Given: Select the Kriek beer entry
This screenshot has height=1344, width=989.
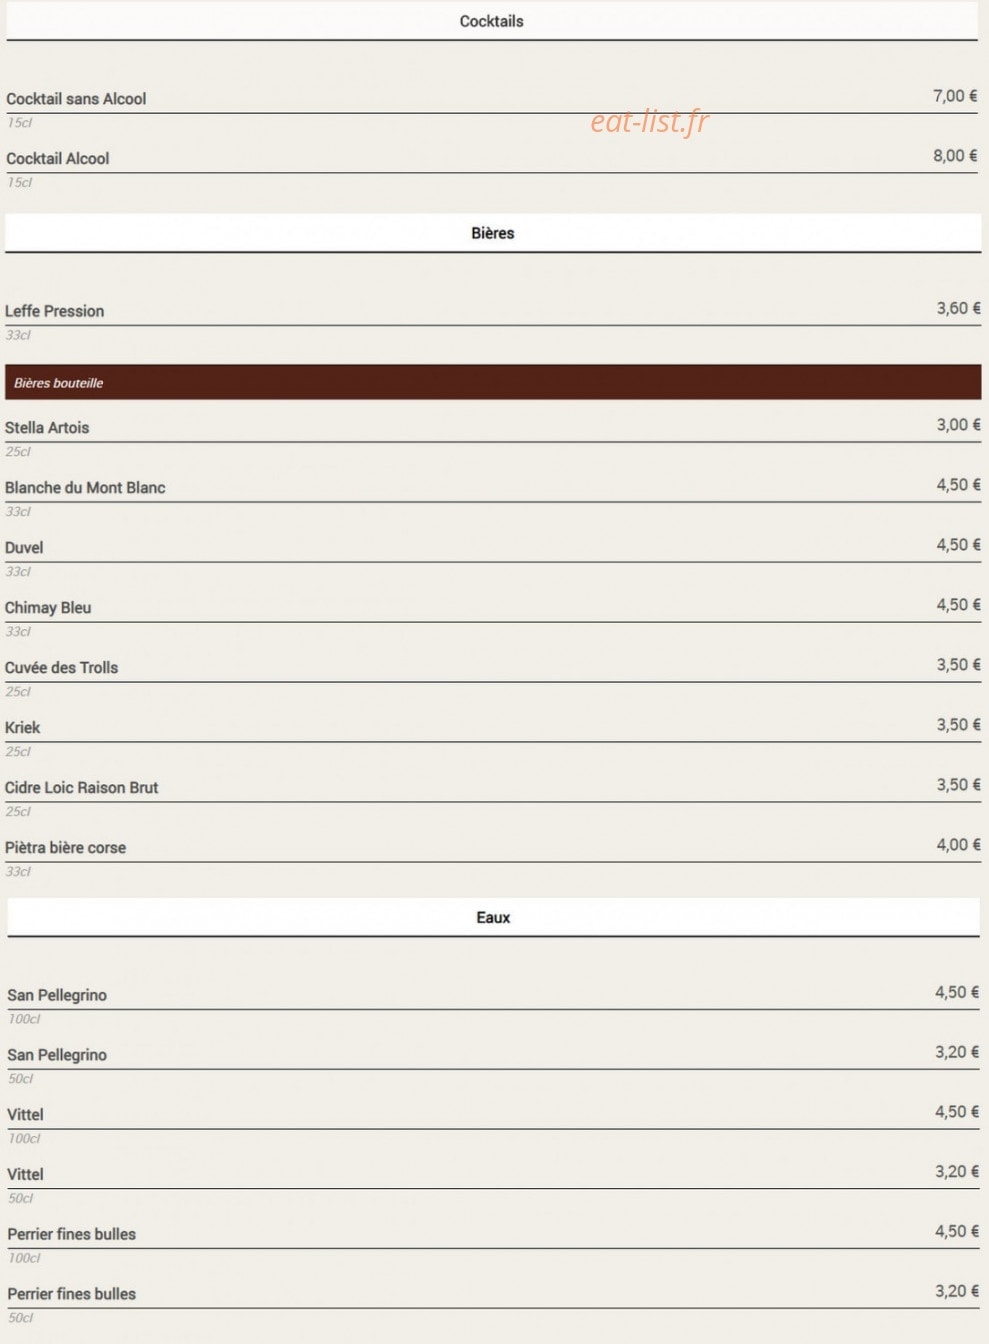Looking at the screenshot, I should (22, 727).
